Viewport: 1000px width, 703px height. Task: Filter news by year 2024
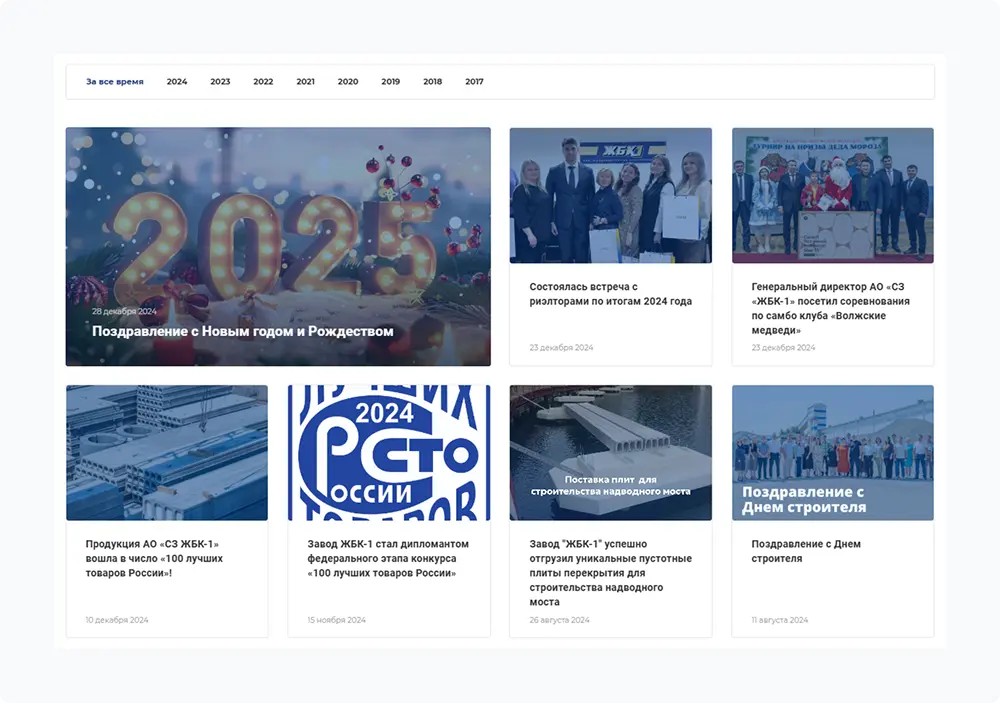[177, 82]
